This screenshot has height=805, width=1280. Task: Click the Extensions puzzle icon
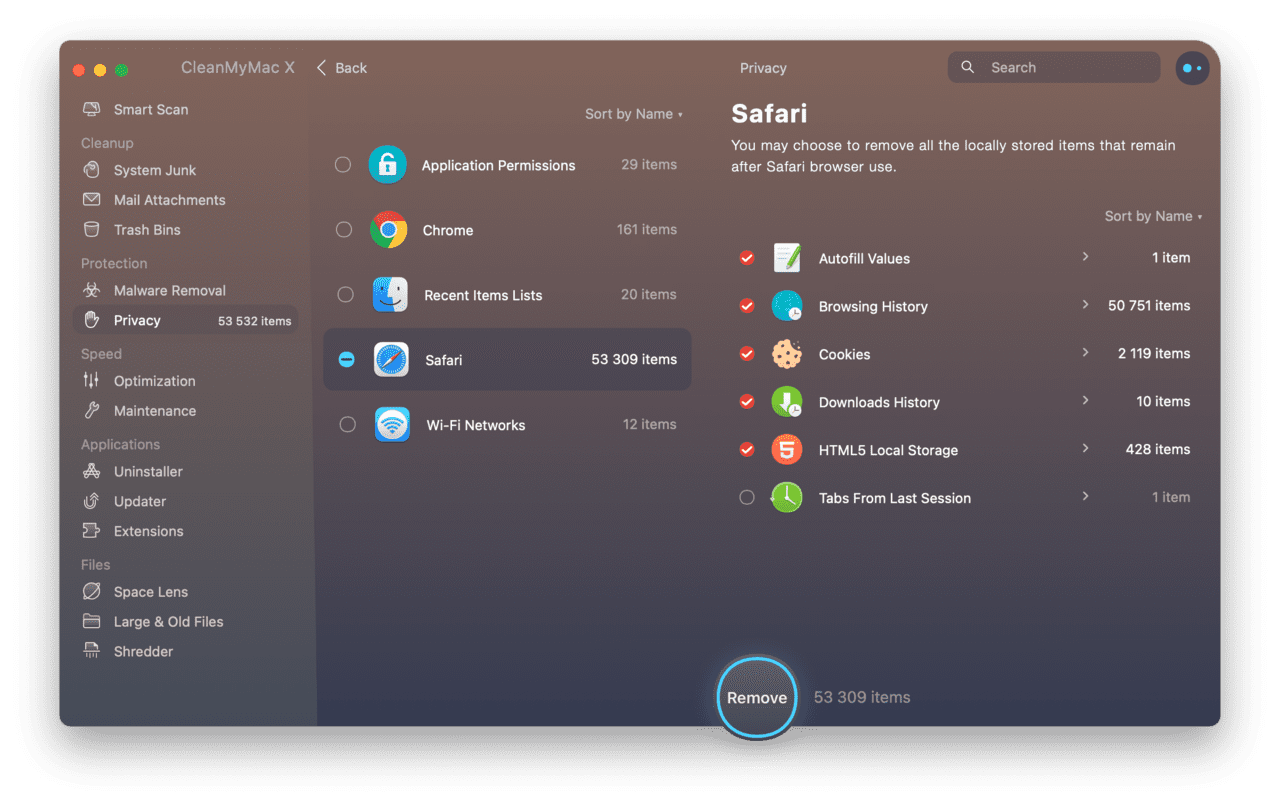pos(92,531)
